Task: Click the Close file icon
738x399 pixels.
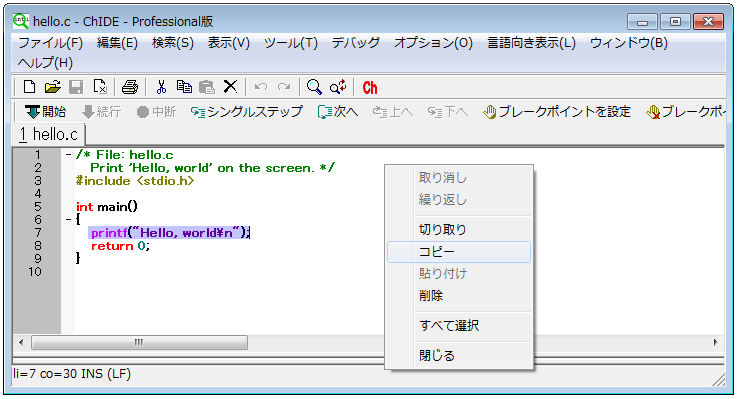Action: (100, 87)
